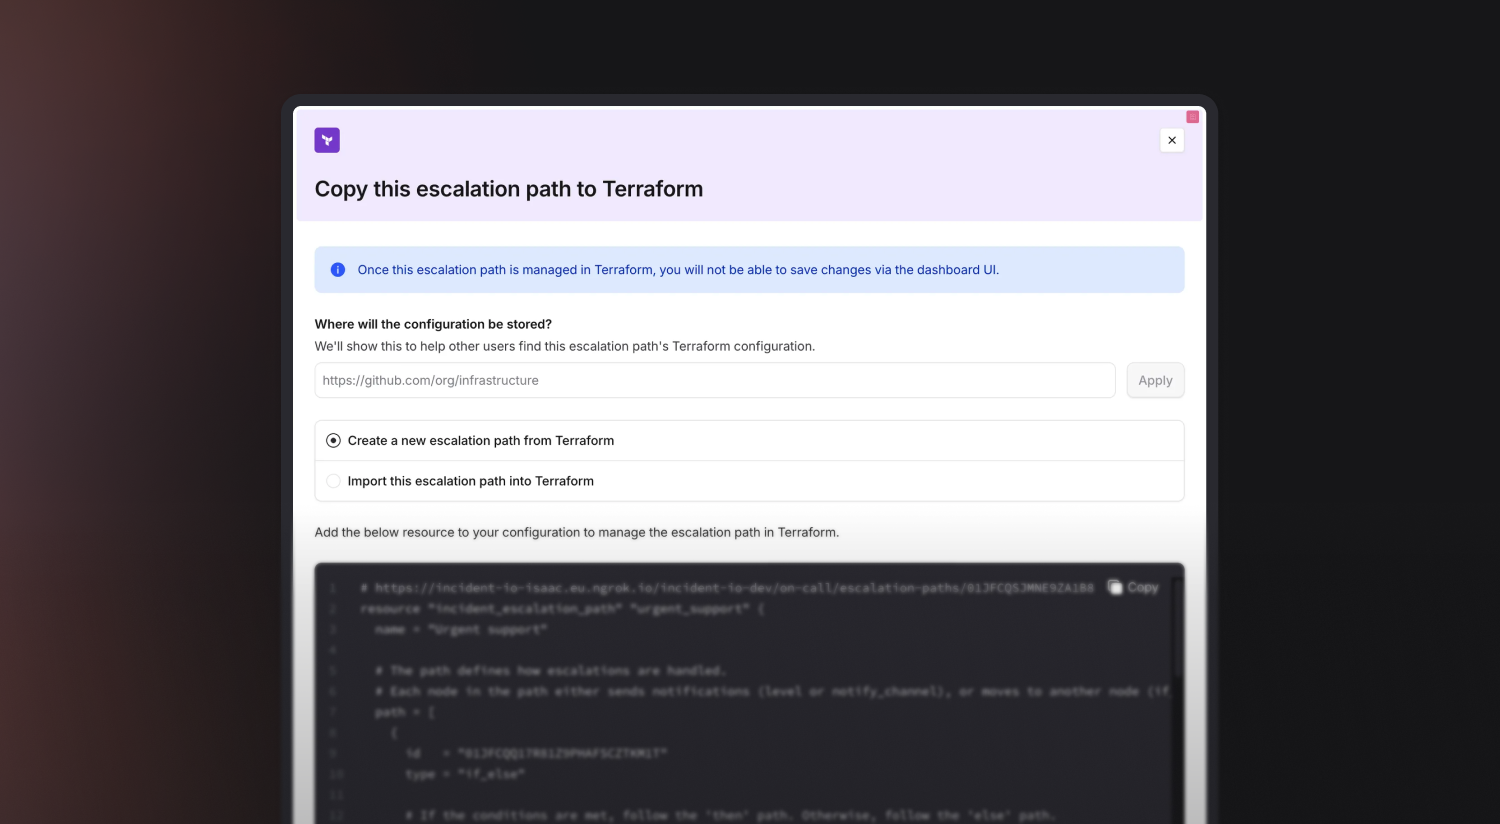Click the 'Add the below resource' instruction text
Viewport: 1500px width, 824px height.
click(577, 532)
